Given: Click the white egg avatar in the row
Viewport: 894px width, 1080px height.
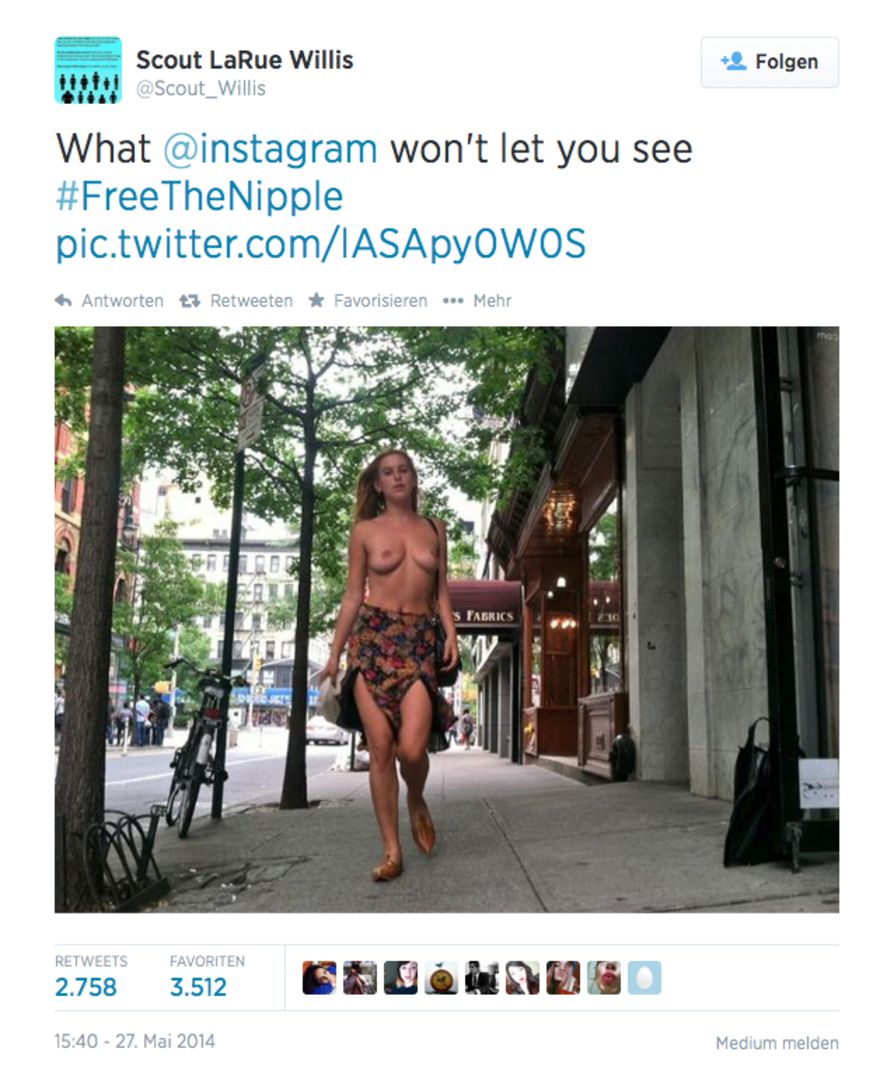Looking at the screenshot, I should coord(644,977).
